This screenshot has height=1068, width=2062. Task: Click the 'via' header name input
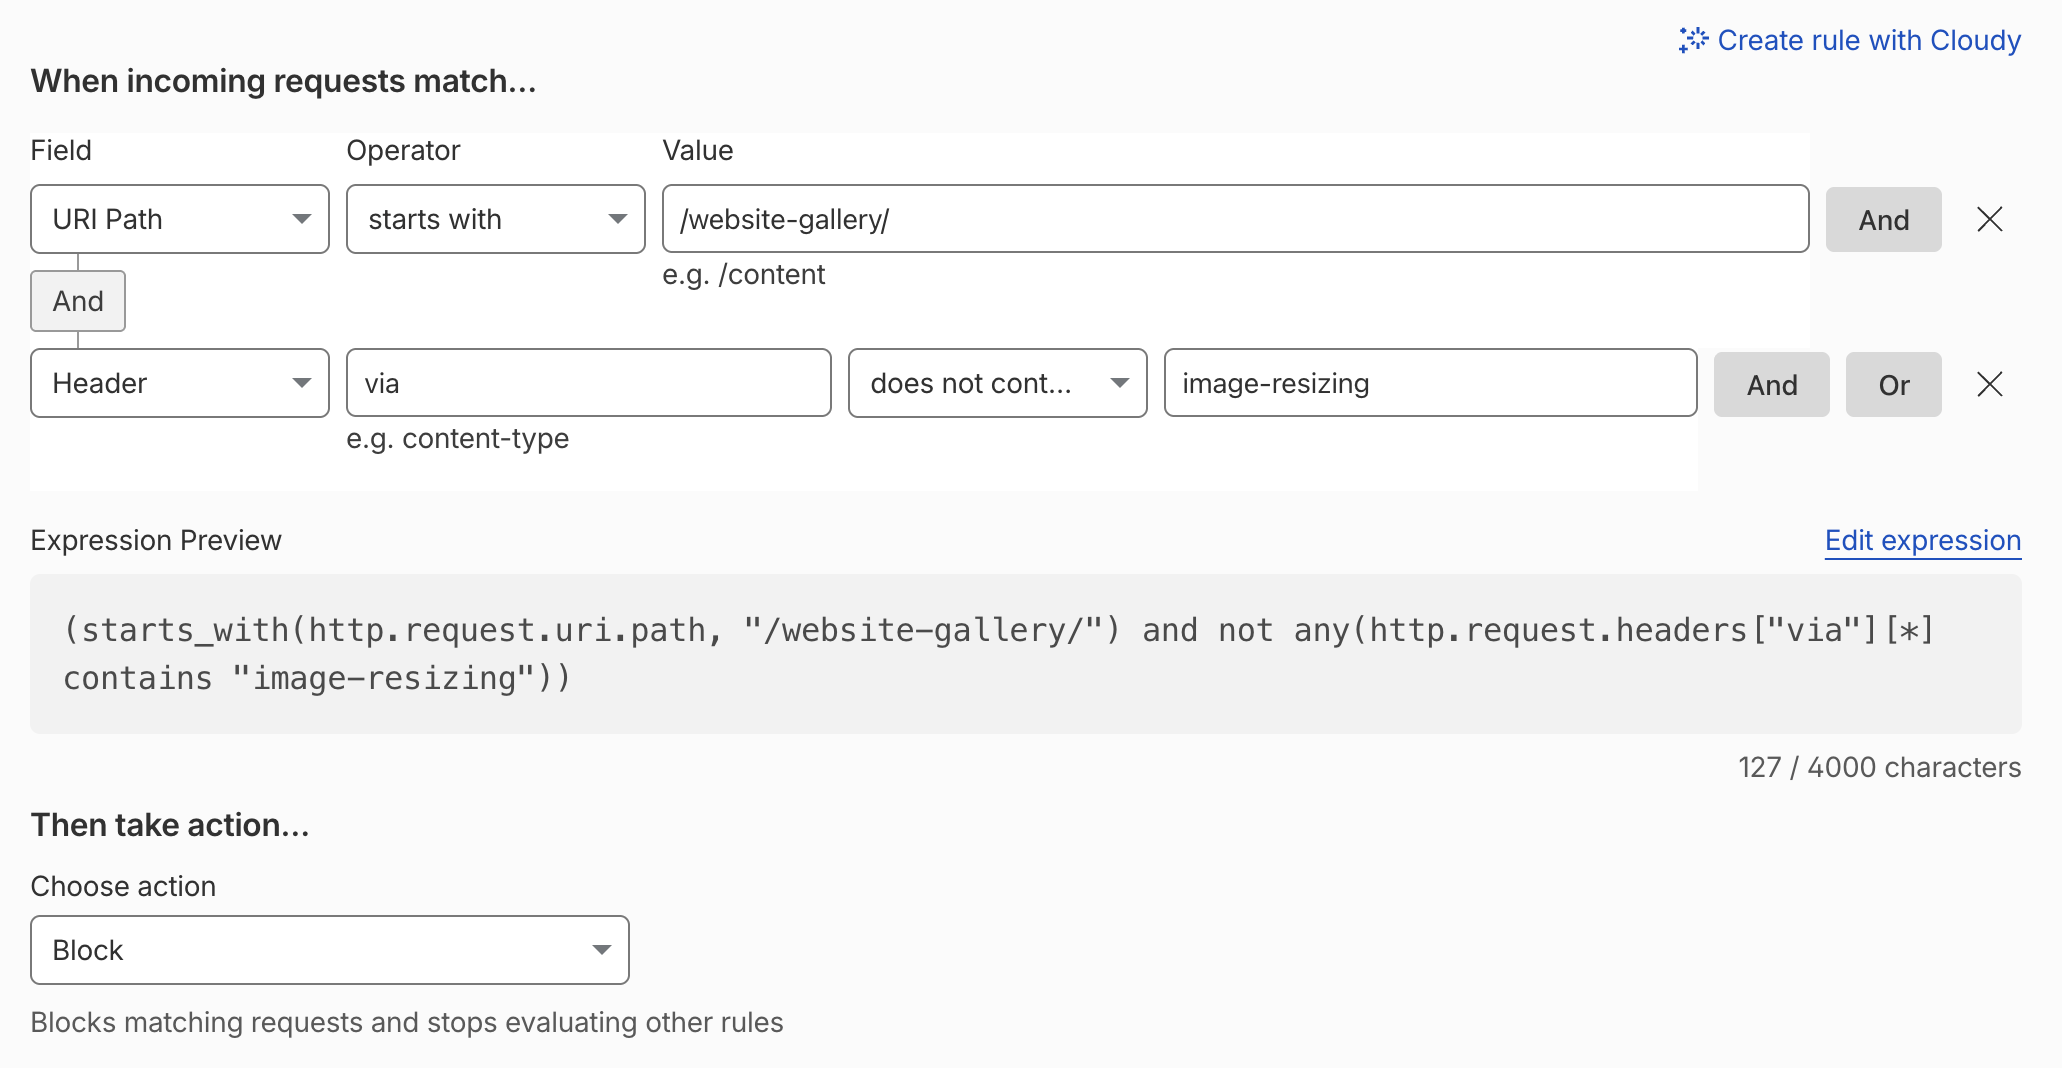pyautogui.click(x=589, y=383)
